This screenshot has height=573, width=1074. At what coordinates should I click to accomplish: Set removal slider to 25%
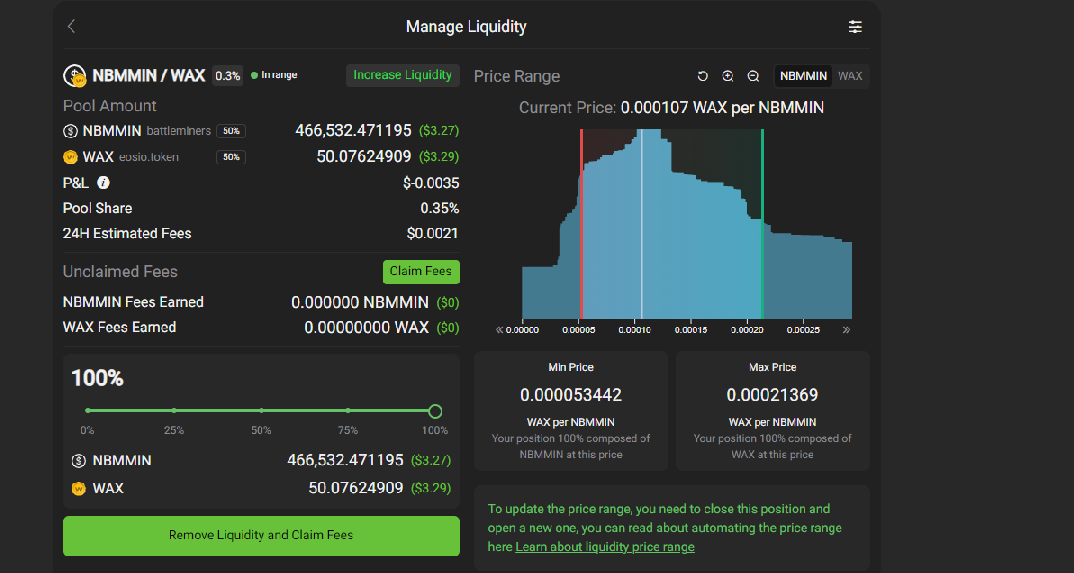coord(174,411)
